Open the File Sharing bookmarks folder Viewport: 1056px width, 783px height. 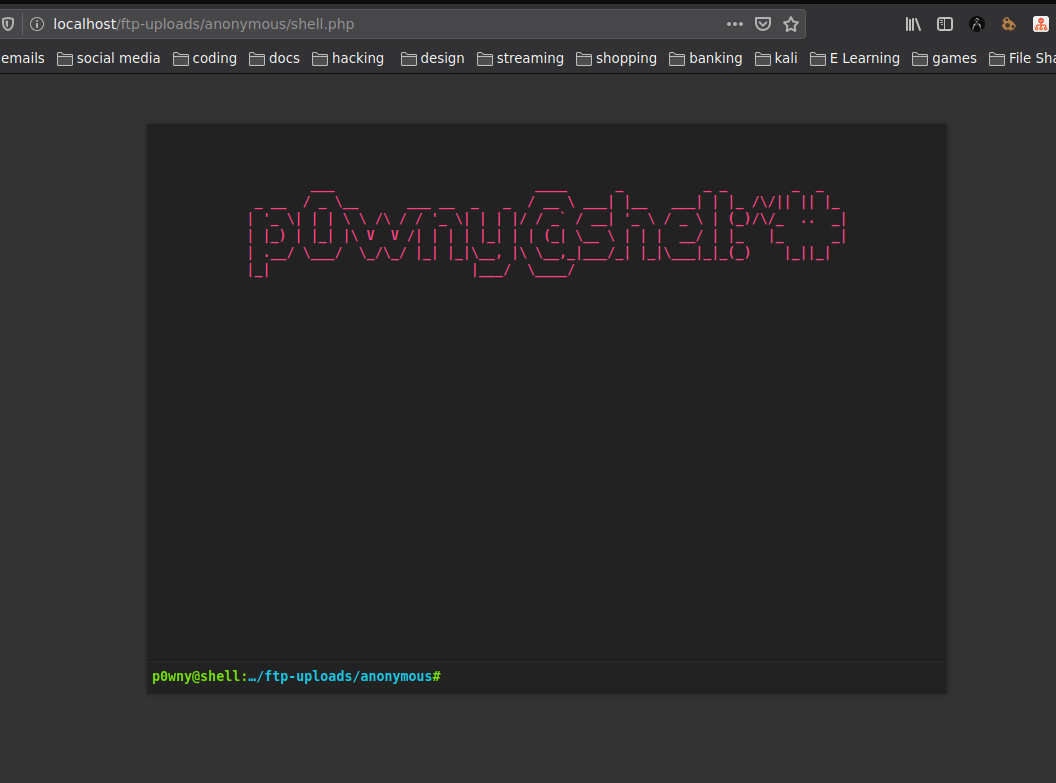pyautogui.click(x=1025, y=58)
